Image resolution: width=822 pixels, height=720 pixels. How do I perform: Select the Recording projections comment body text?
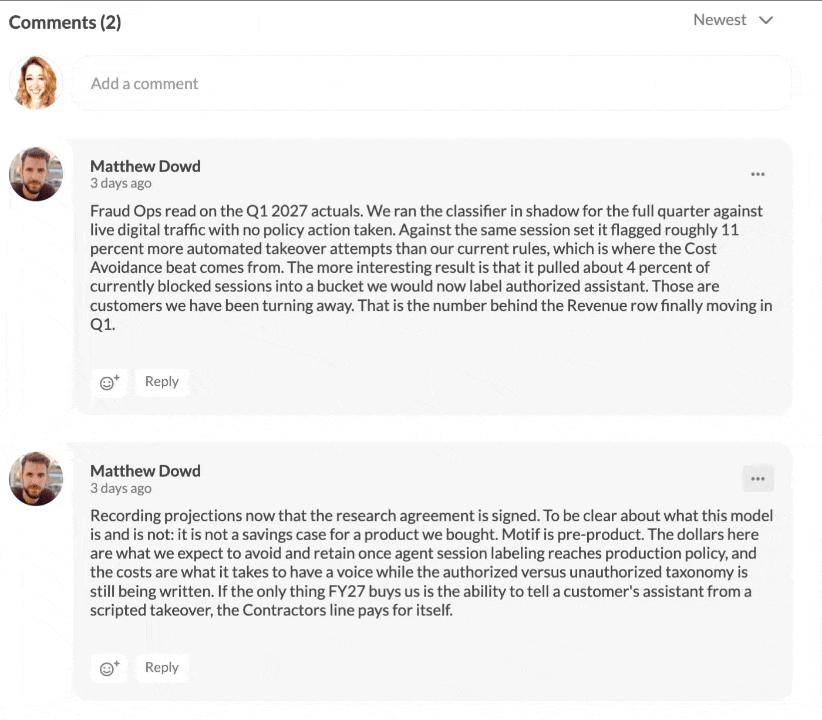coord(431,563)
